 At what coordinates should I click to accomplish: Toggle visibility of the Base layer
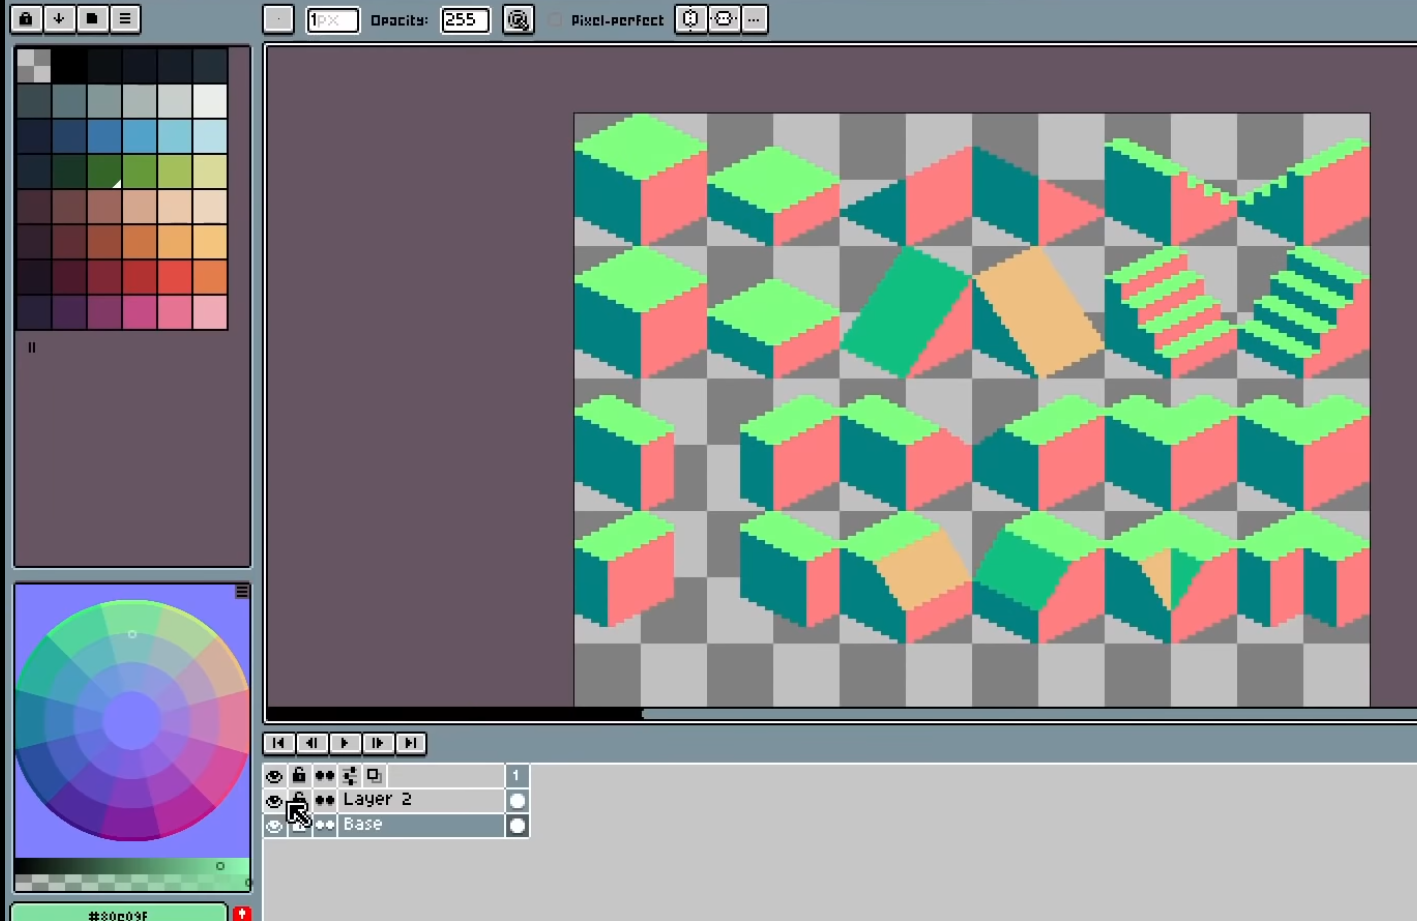(x=274, y=825)
